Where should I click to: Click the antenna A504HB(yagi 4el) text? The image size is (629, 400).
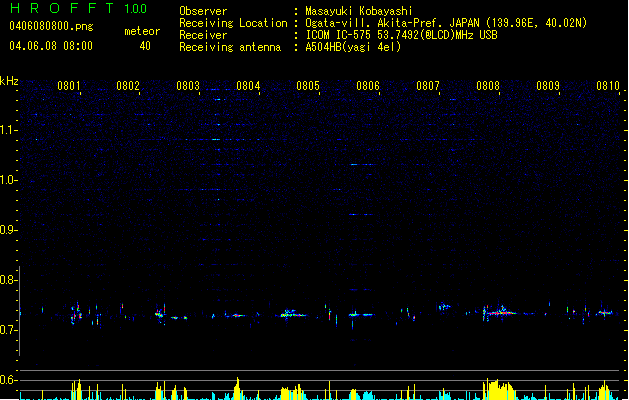tap(353, 47)
